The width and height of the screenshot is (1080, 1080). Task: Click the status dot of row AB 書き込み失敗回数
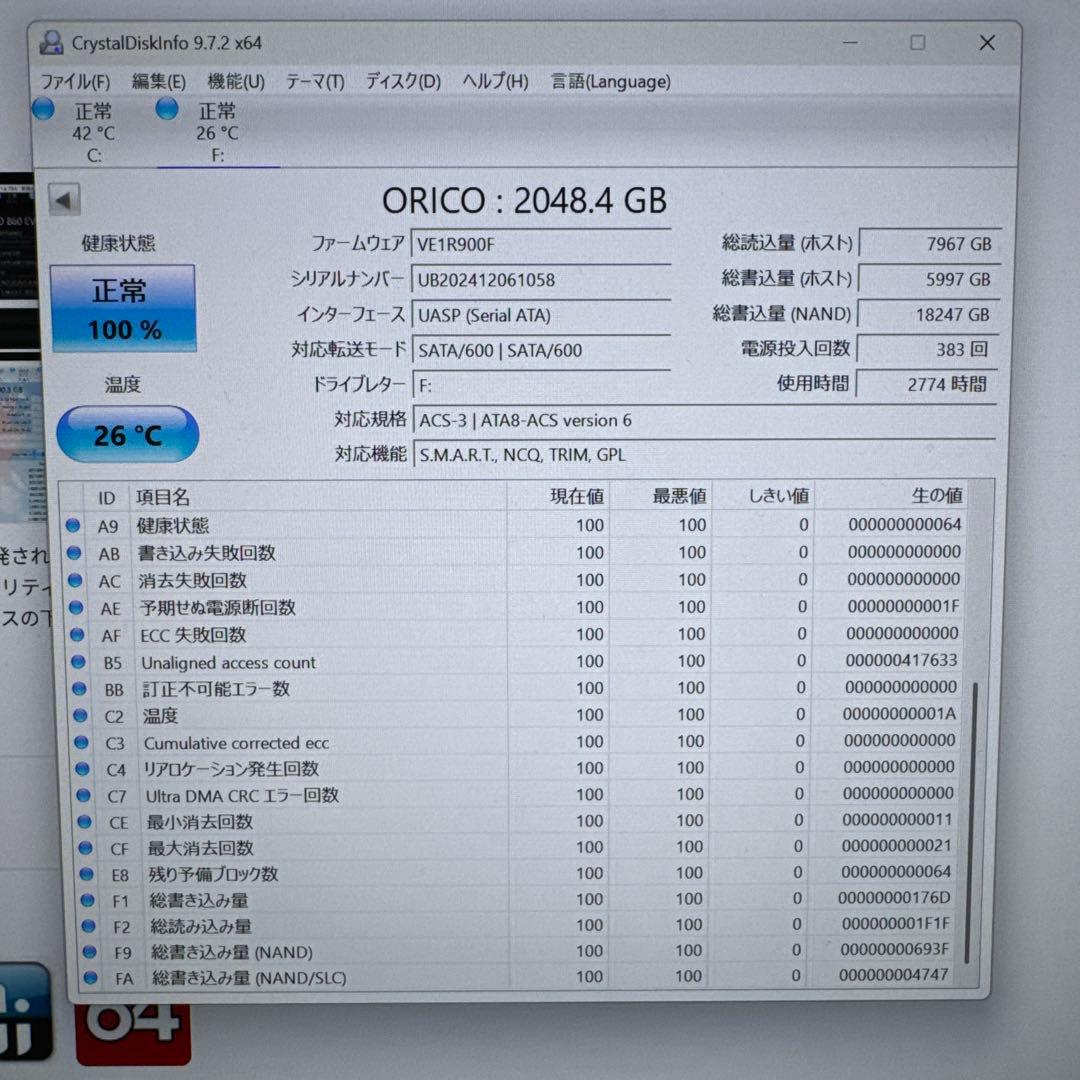(x=74, y=552)
